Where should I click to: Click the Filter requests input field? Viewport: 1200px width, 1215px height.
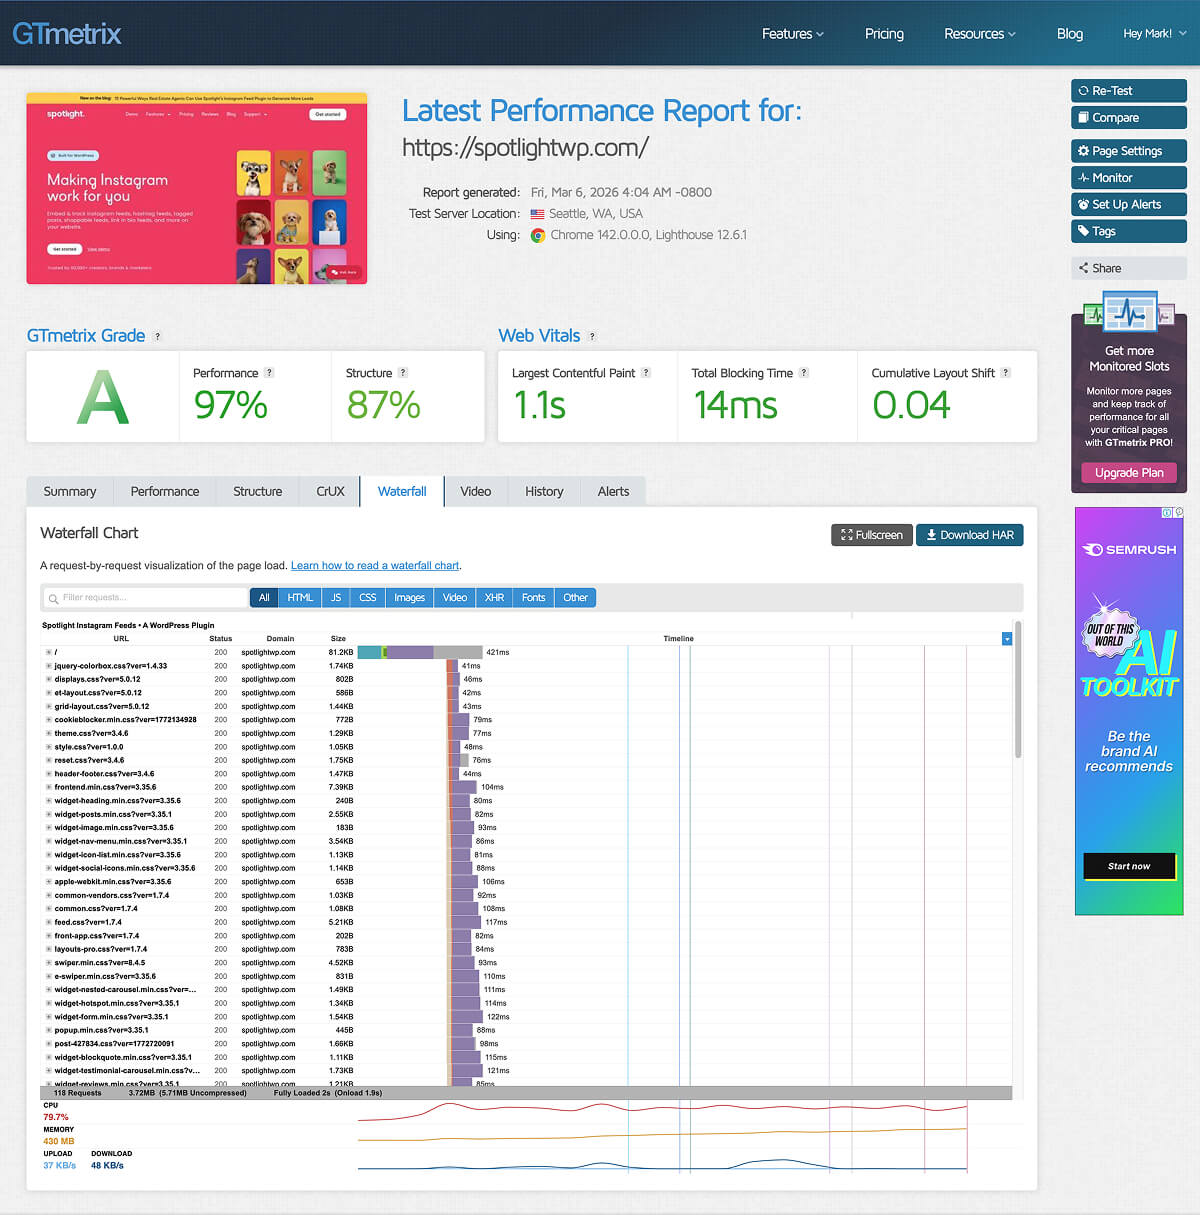pyautogui.click(x=145, y=598)
